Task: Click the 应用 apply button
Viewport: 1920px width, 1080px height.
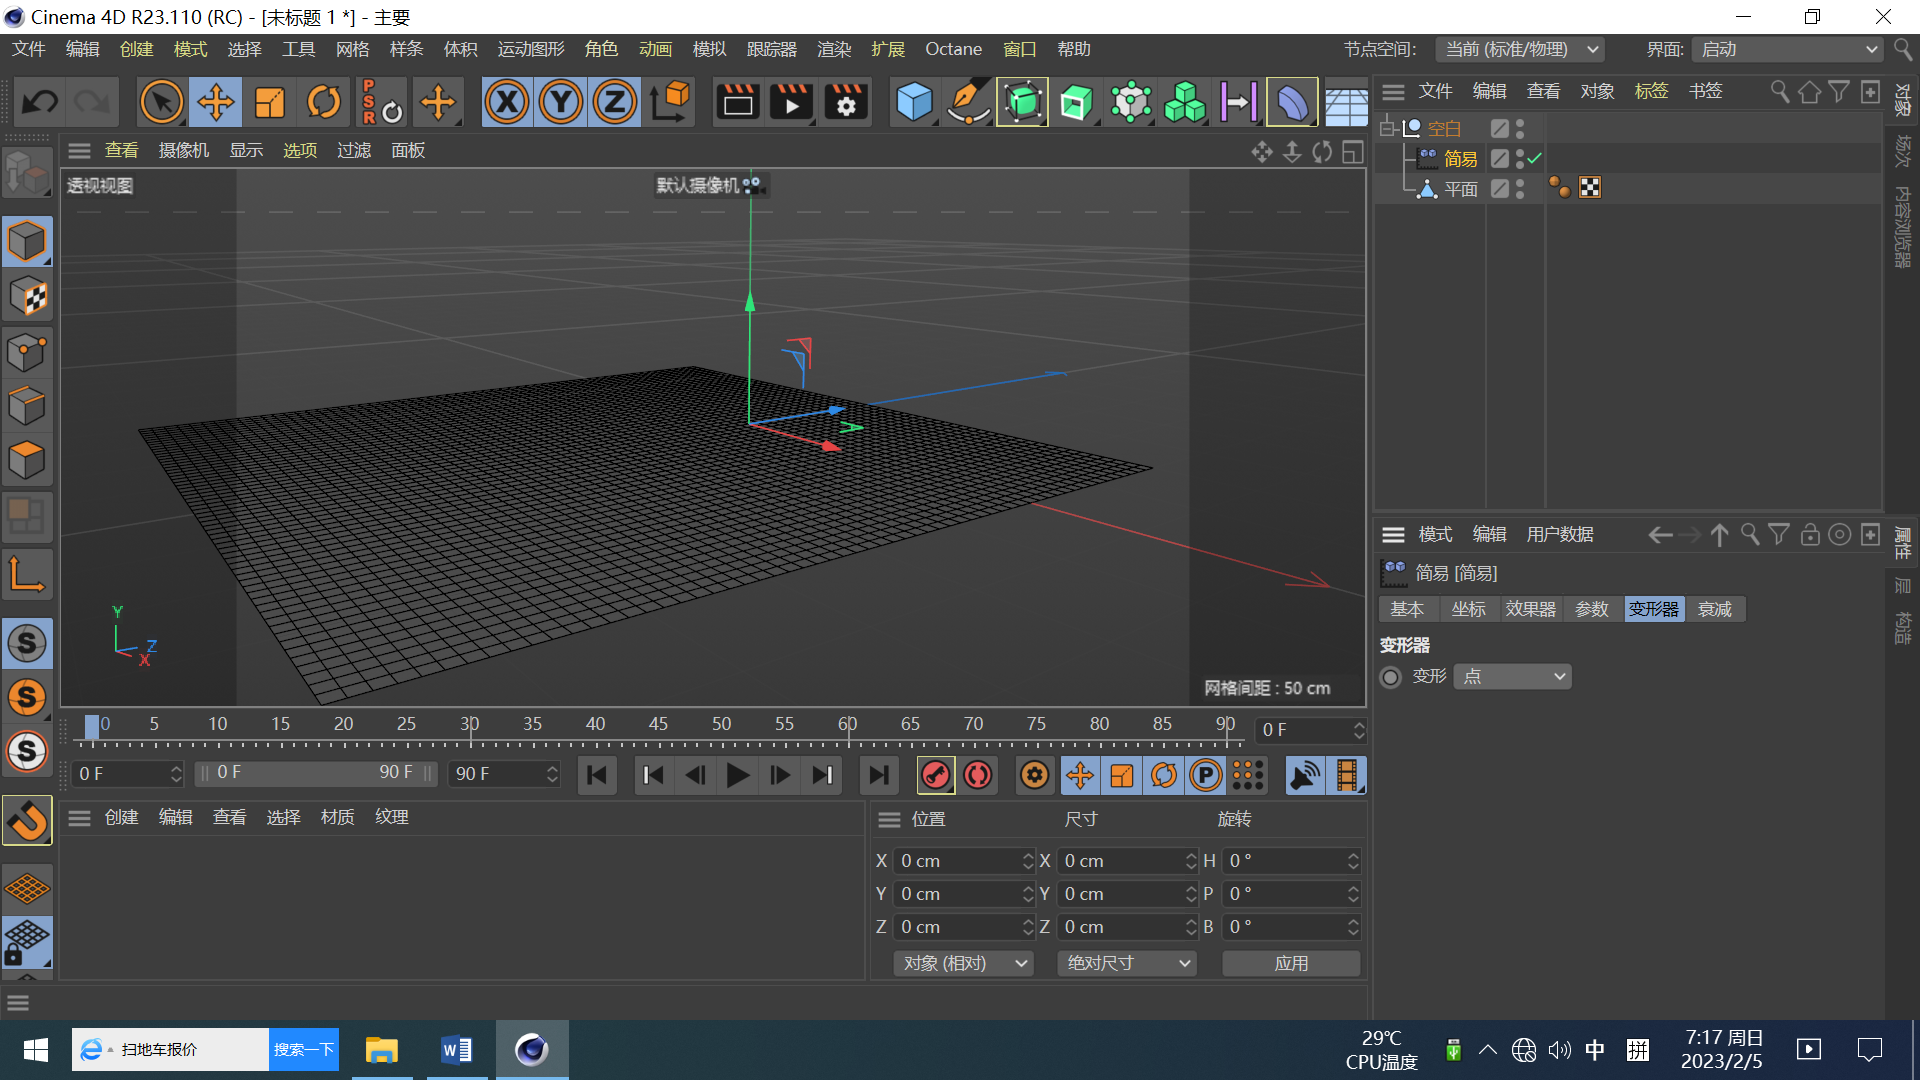Action: pos(1291,963)
